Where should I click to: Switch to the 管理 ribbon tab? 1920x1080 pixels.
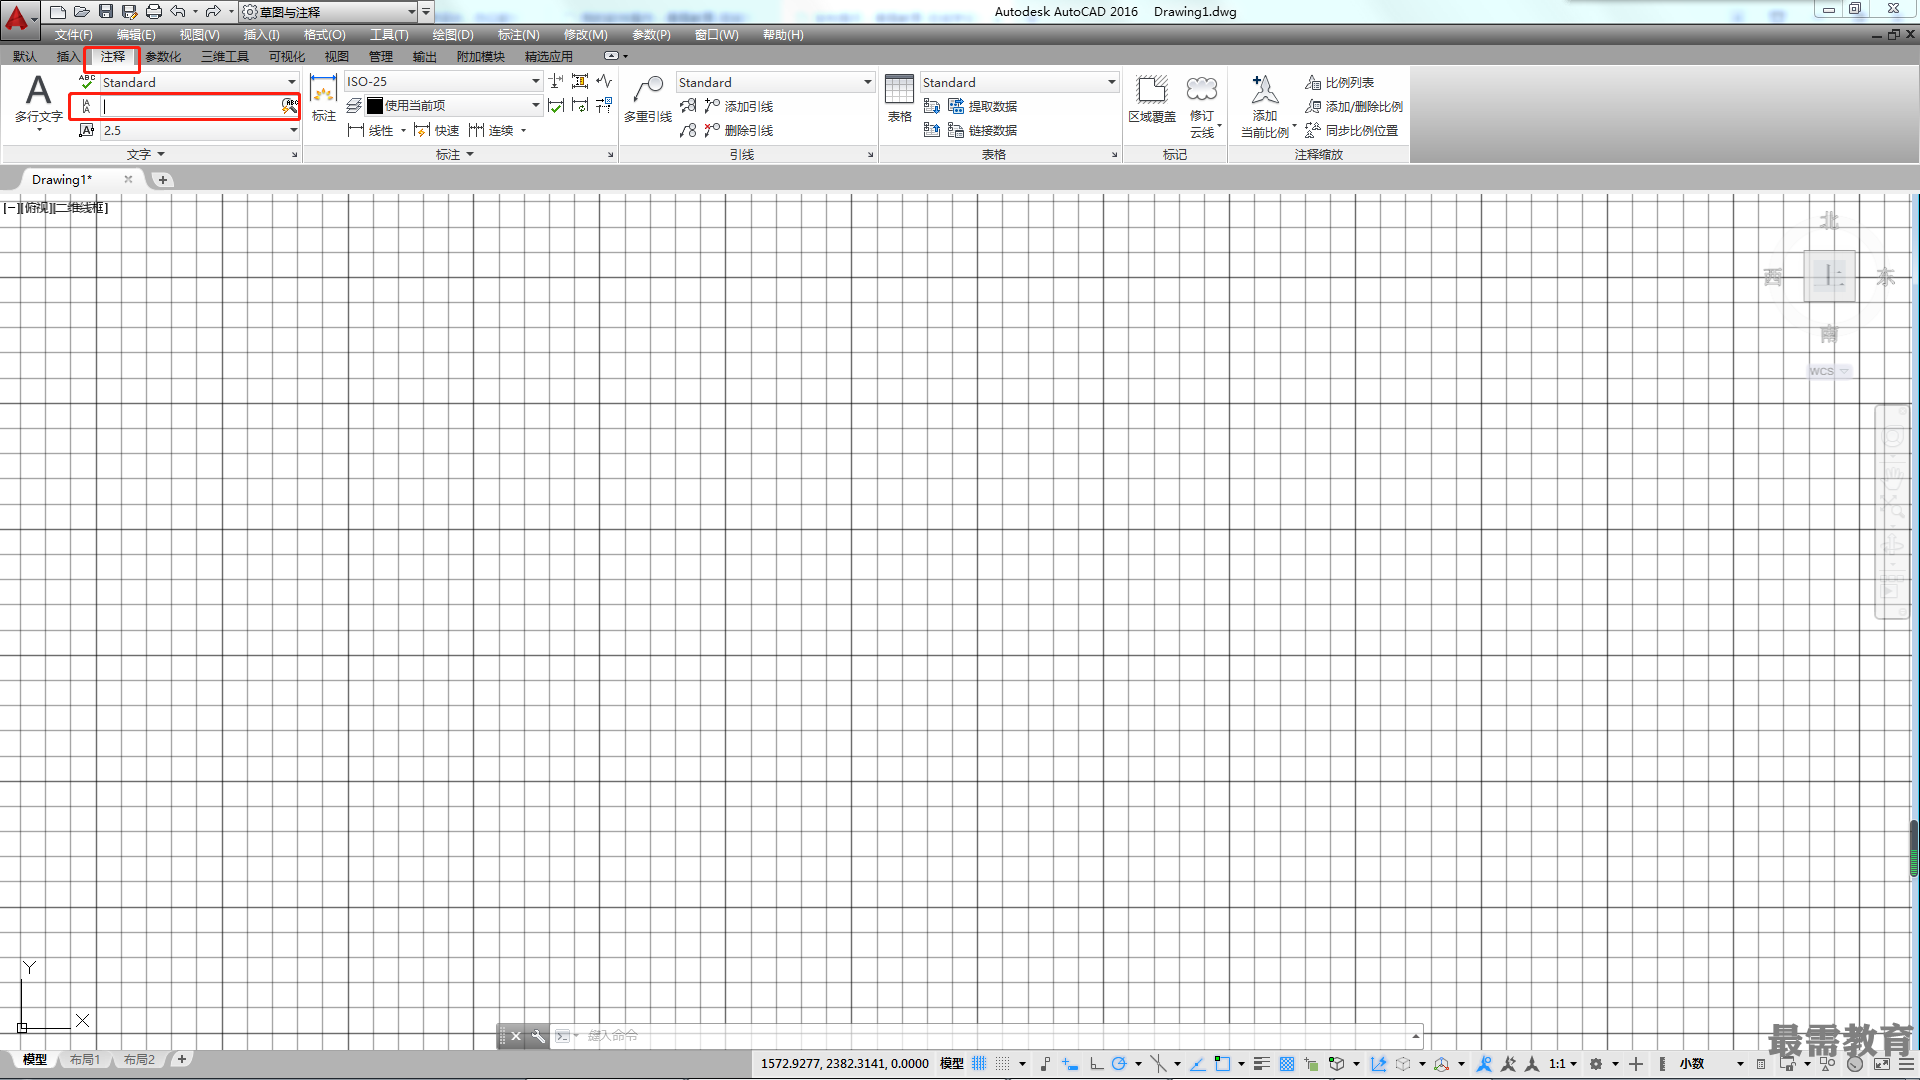tap(381, 57)
